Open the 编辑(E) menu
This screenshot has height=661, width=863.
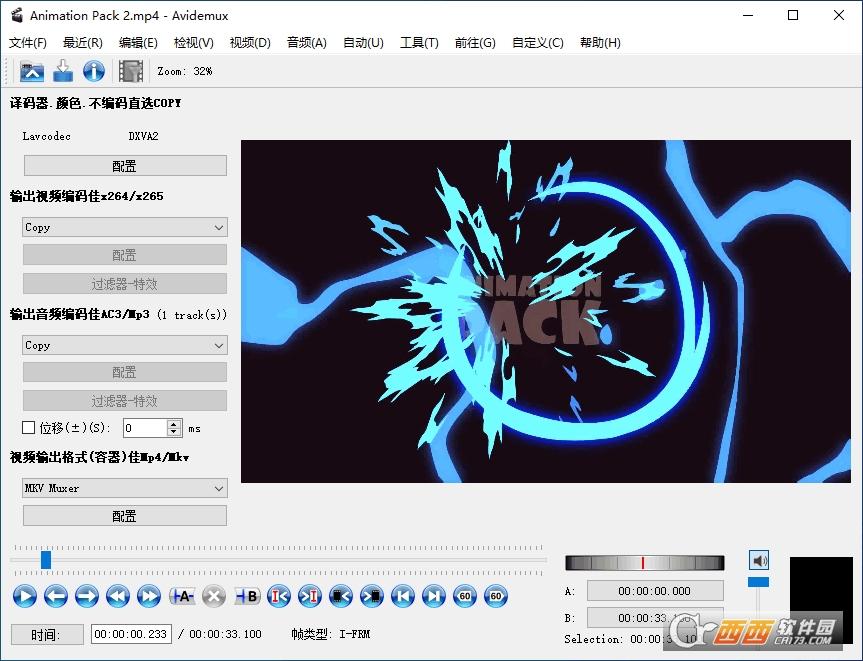[x=138, y=43]
